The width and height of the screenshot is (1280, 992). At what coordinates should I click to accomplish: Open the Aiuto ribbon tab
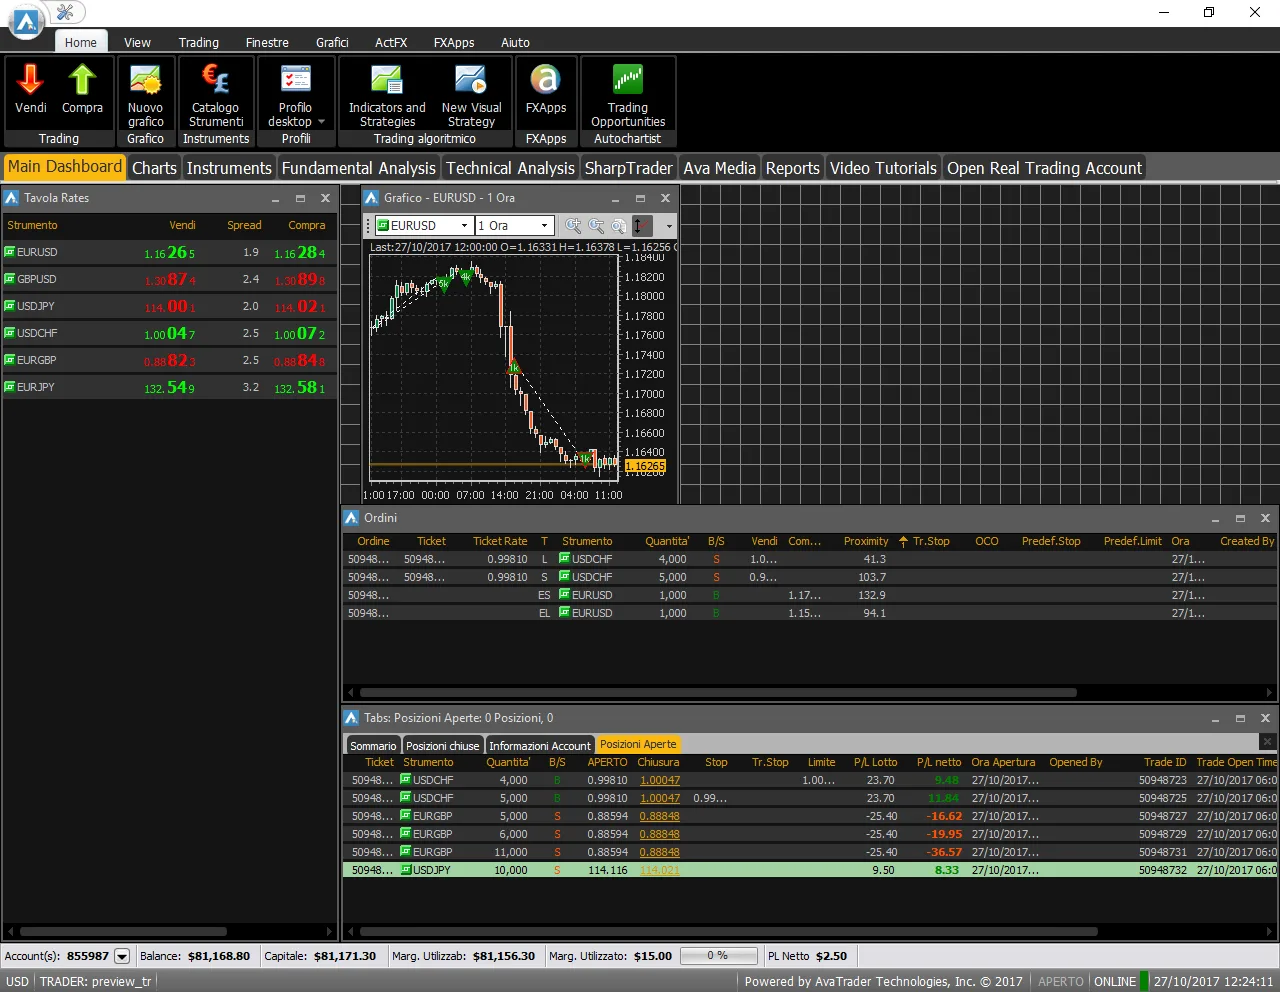pos(515,42)
